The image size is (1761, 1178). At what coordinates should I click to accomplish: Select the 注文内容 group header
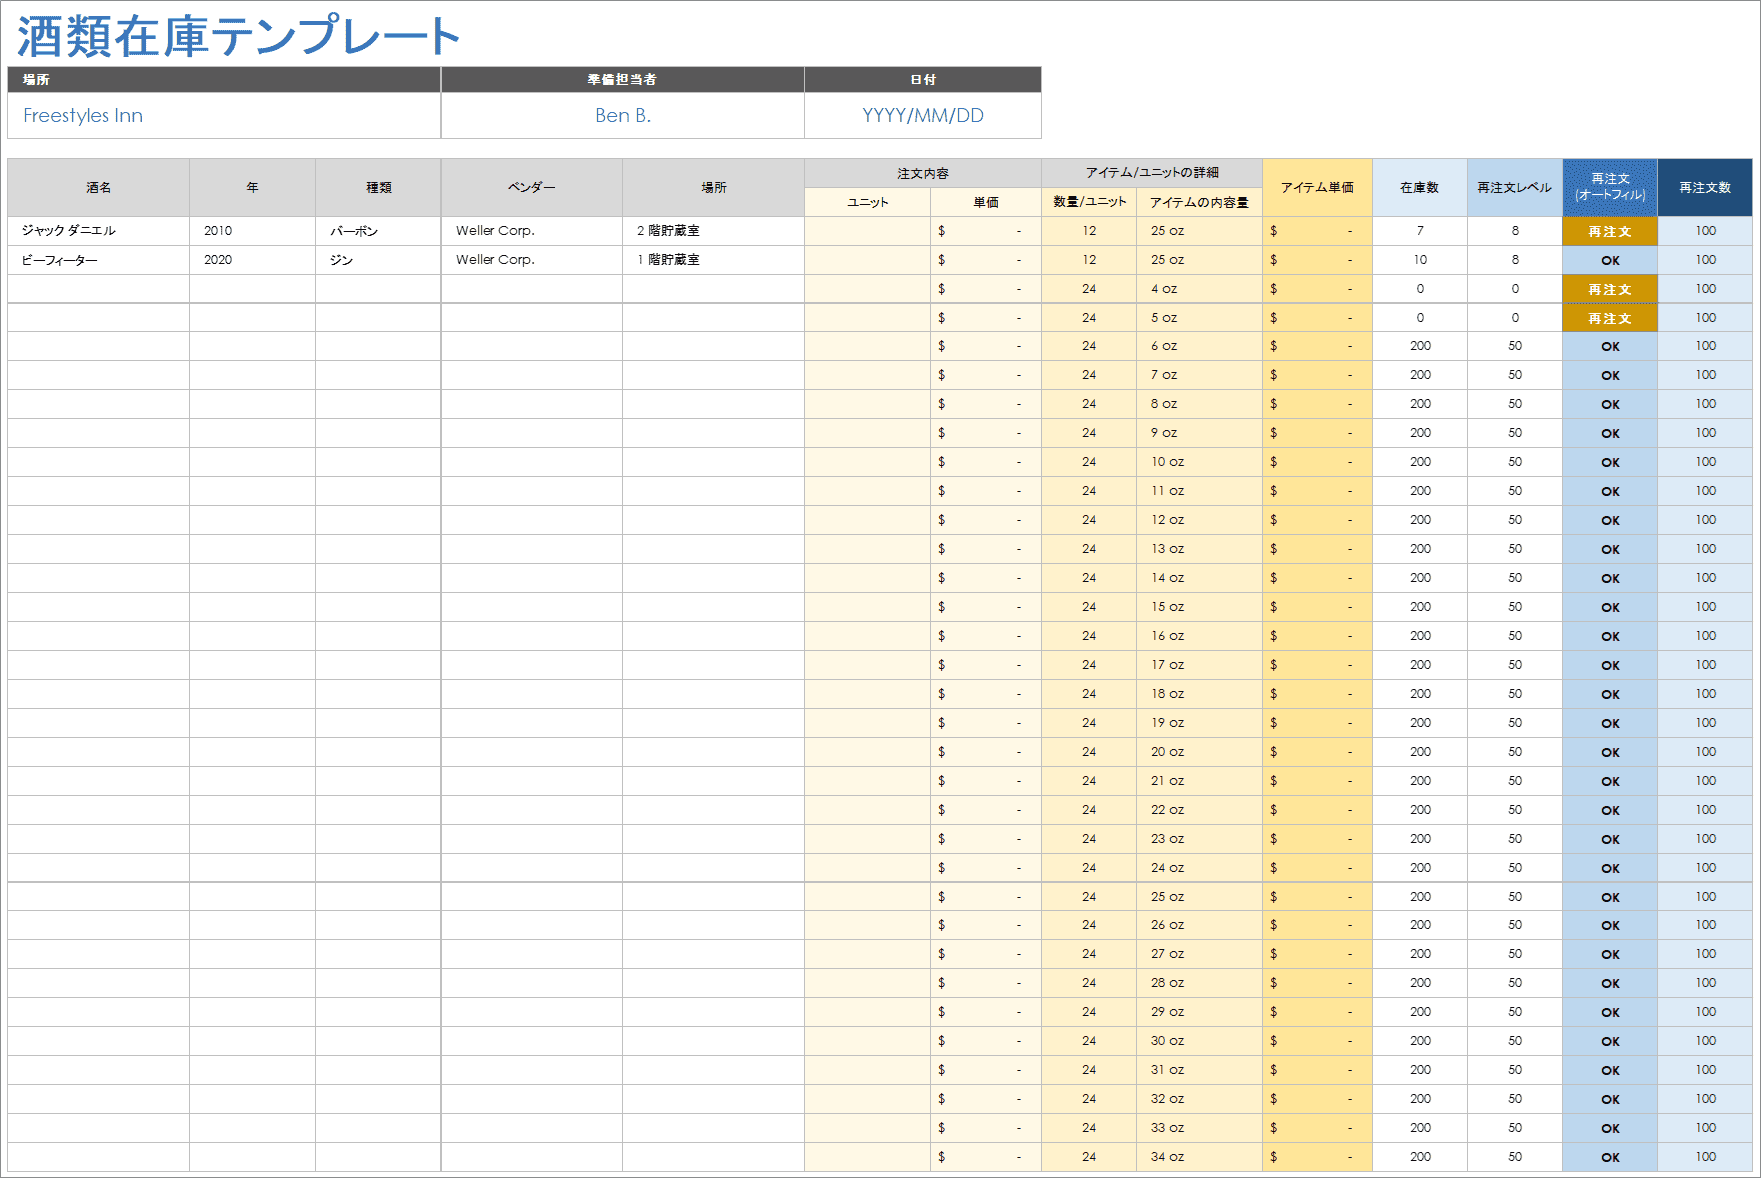click(923, 173)
